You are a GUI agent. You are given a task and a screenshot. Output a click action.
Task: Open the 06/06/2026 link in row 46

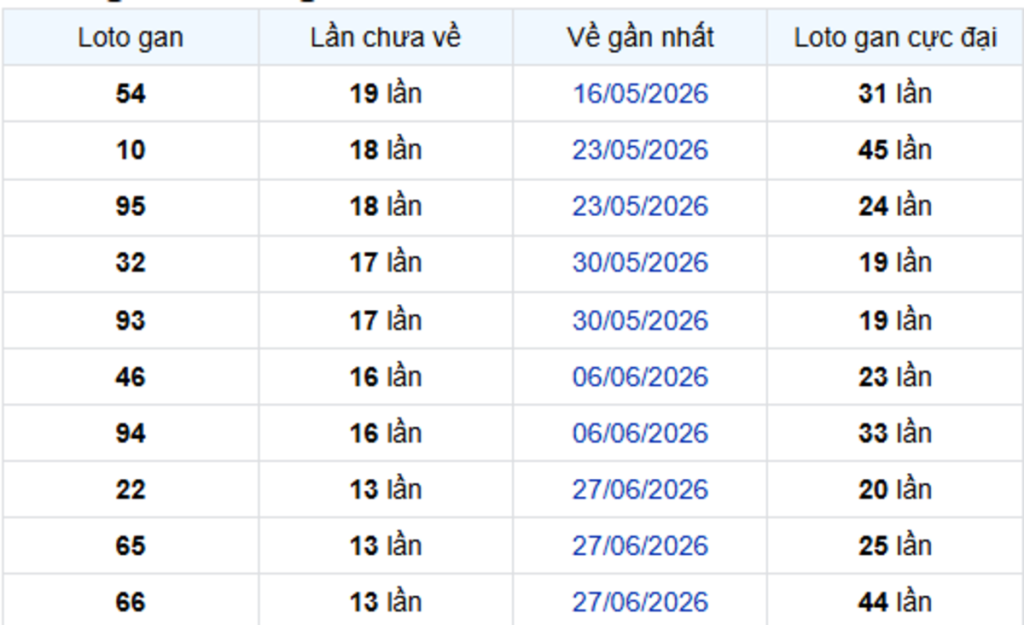click(640, 377)
